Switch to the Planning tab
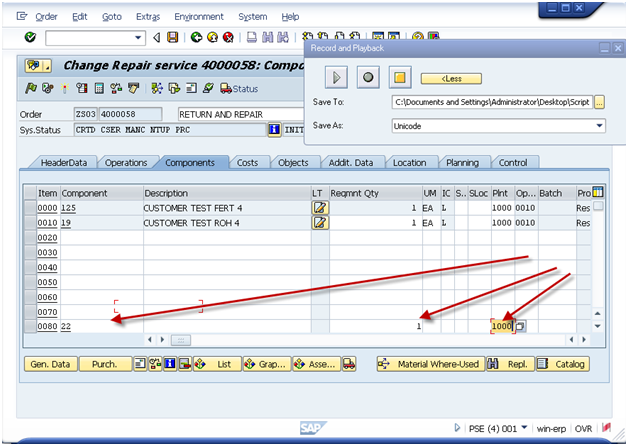Image resolution: width=628 pixels, height=446 pixels. coord(462,163)
